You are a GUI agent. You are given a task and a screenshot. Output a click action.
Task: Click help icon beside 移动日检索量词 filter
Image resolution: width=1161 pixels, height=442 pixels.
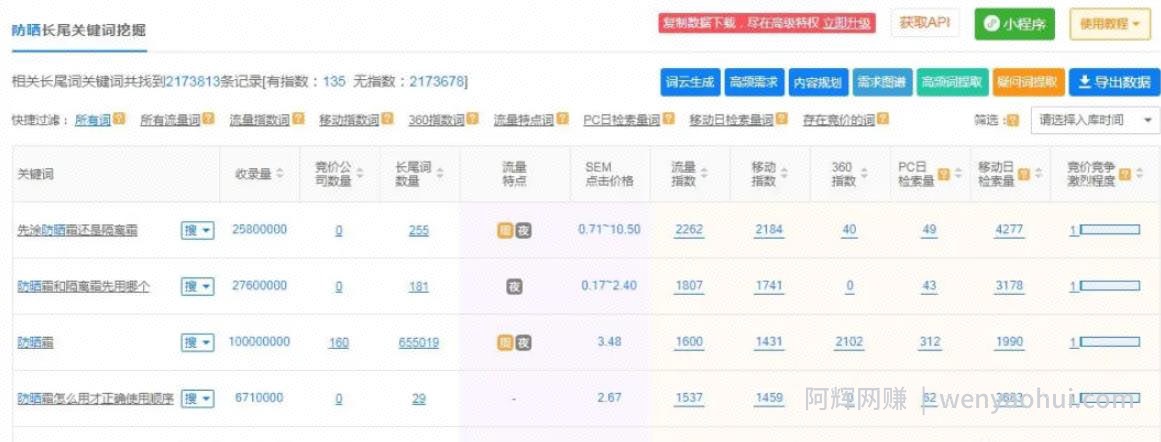coord(782,118)
